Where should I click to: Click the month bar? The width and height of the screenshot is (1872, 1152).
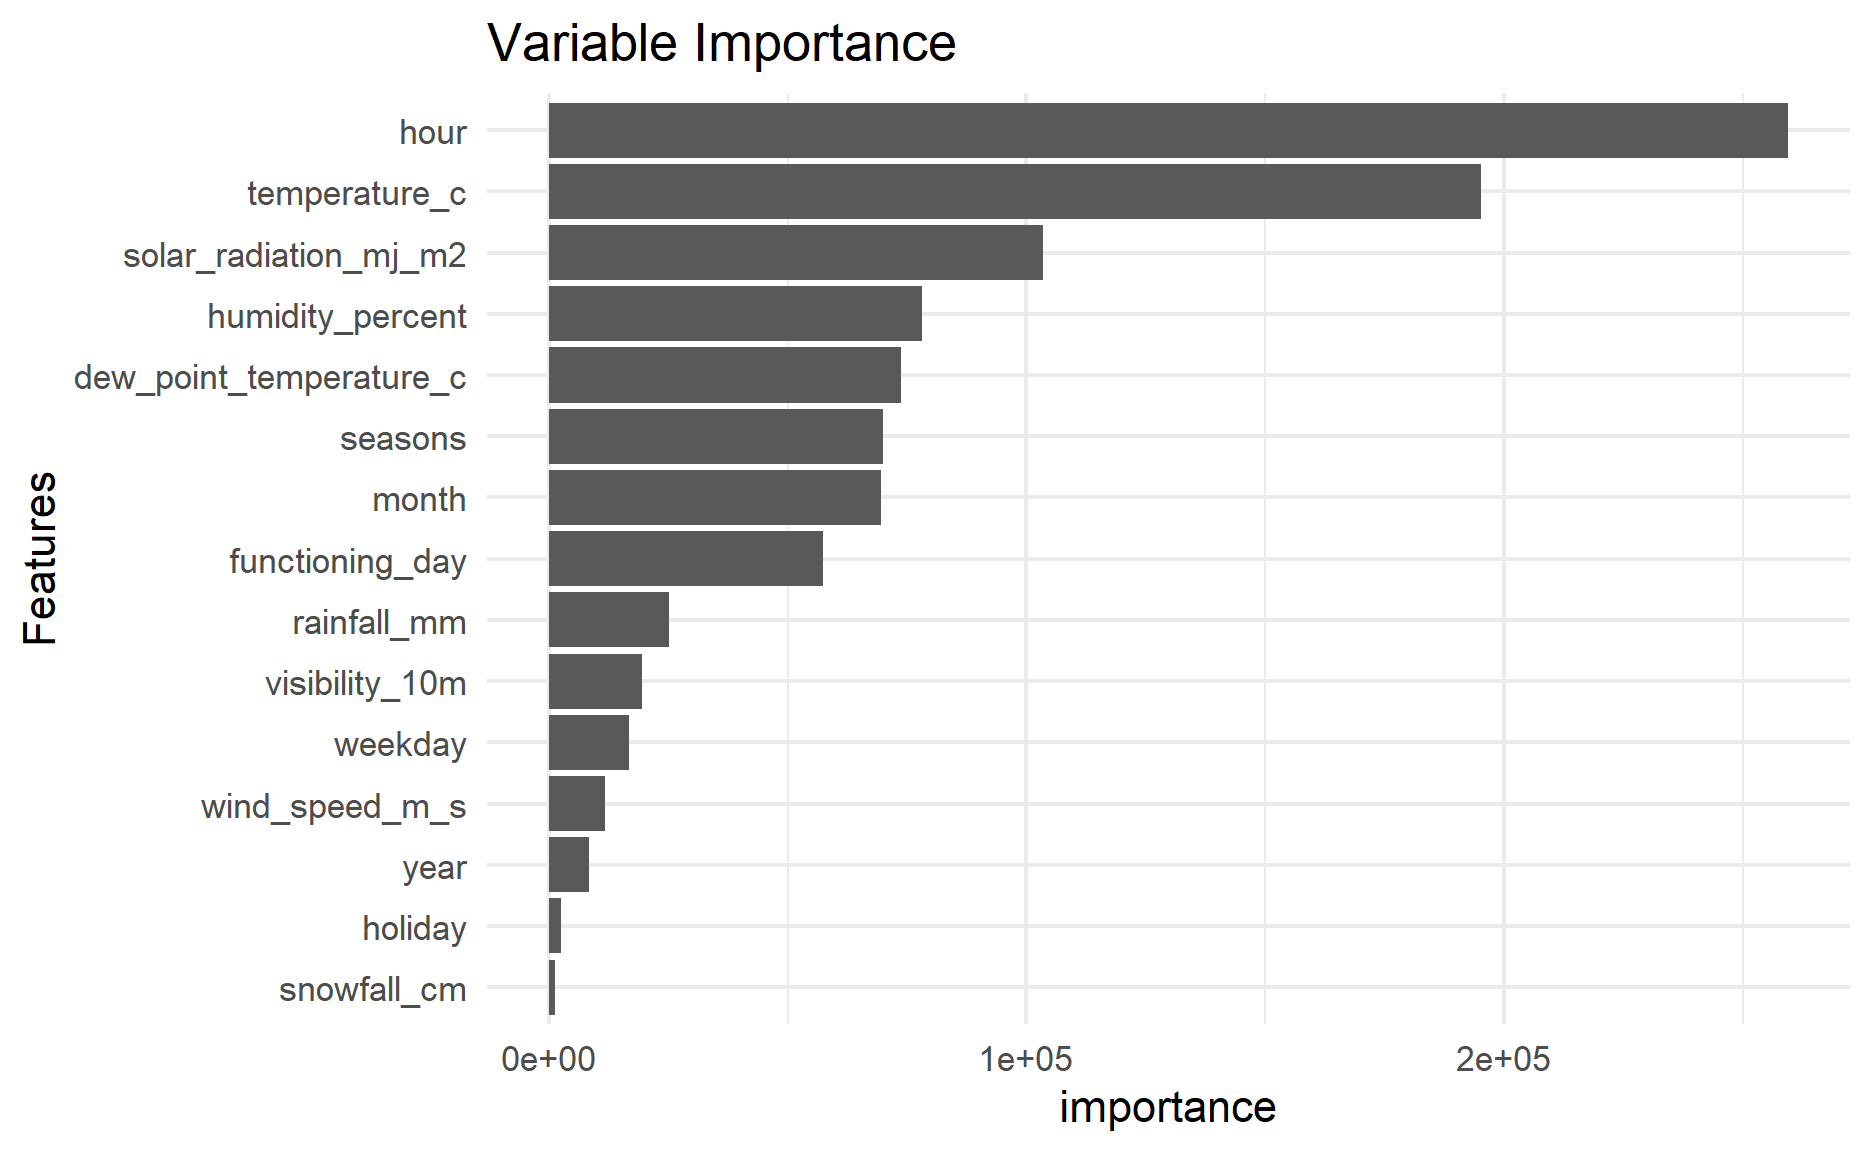click(x=714, y=498)
